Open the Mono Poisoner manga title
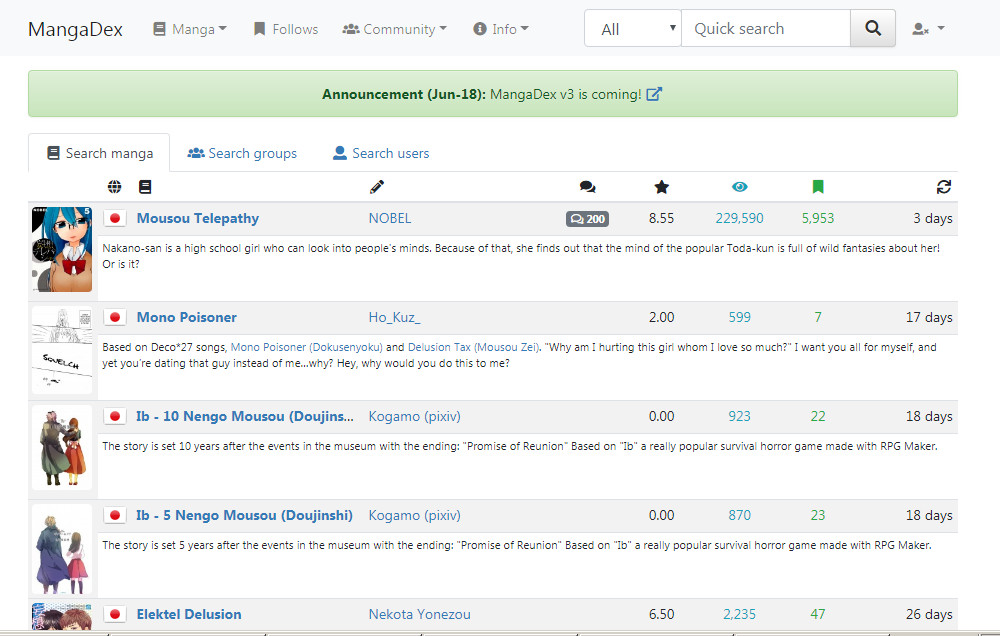The width and height of the screenshot is (1000, 636). (187, 317)
